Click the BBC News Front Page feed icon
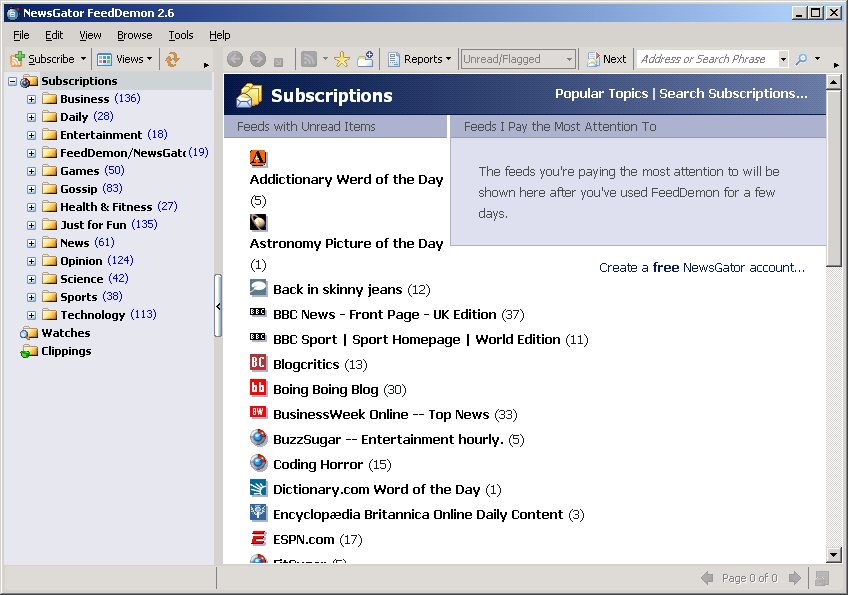Viewport: 848px width, 595px height. click(258, 312)
